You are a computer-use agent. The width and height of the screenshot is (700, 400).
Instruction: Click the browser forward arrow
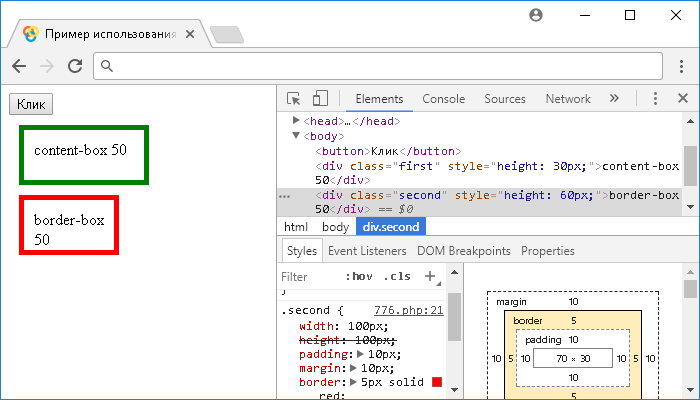pos(47,66)
